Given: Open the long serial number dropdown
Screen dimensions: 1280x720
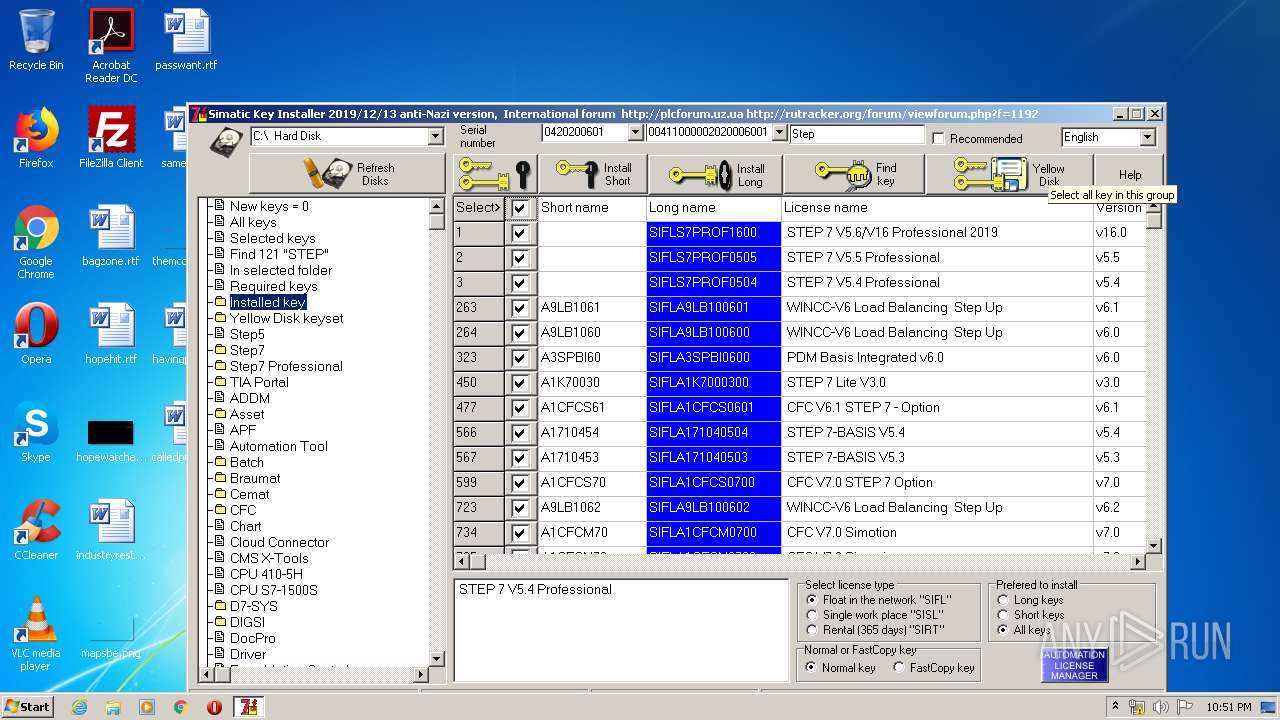Looking at the screenshot, I should (778, 133).
